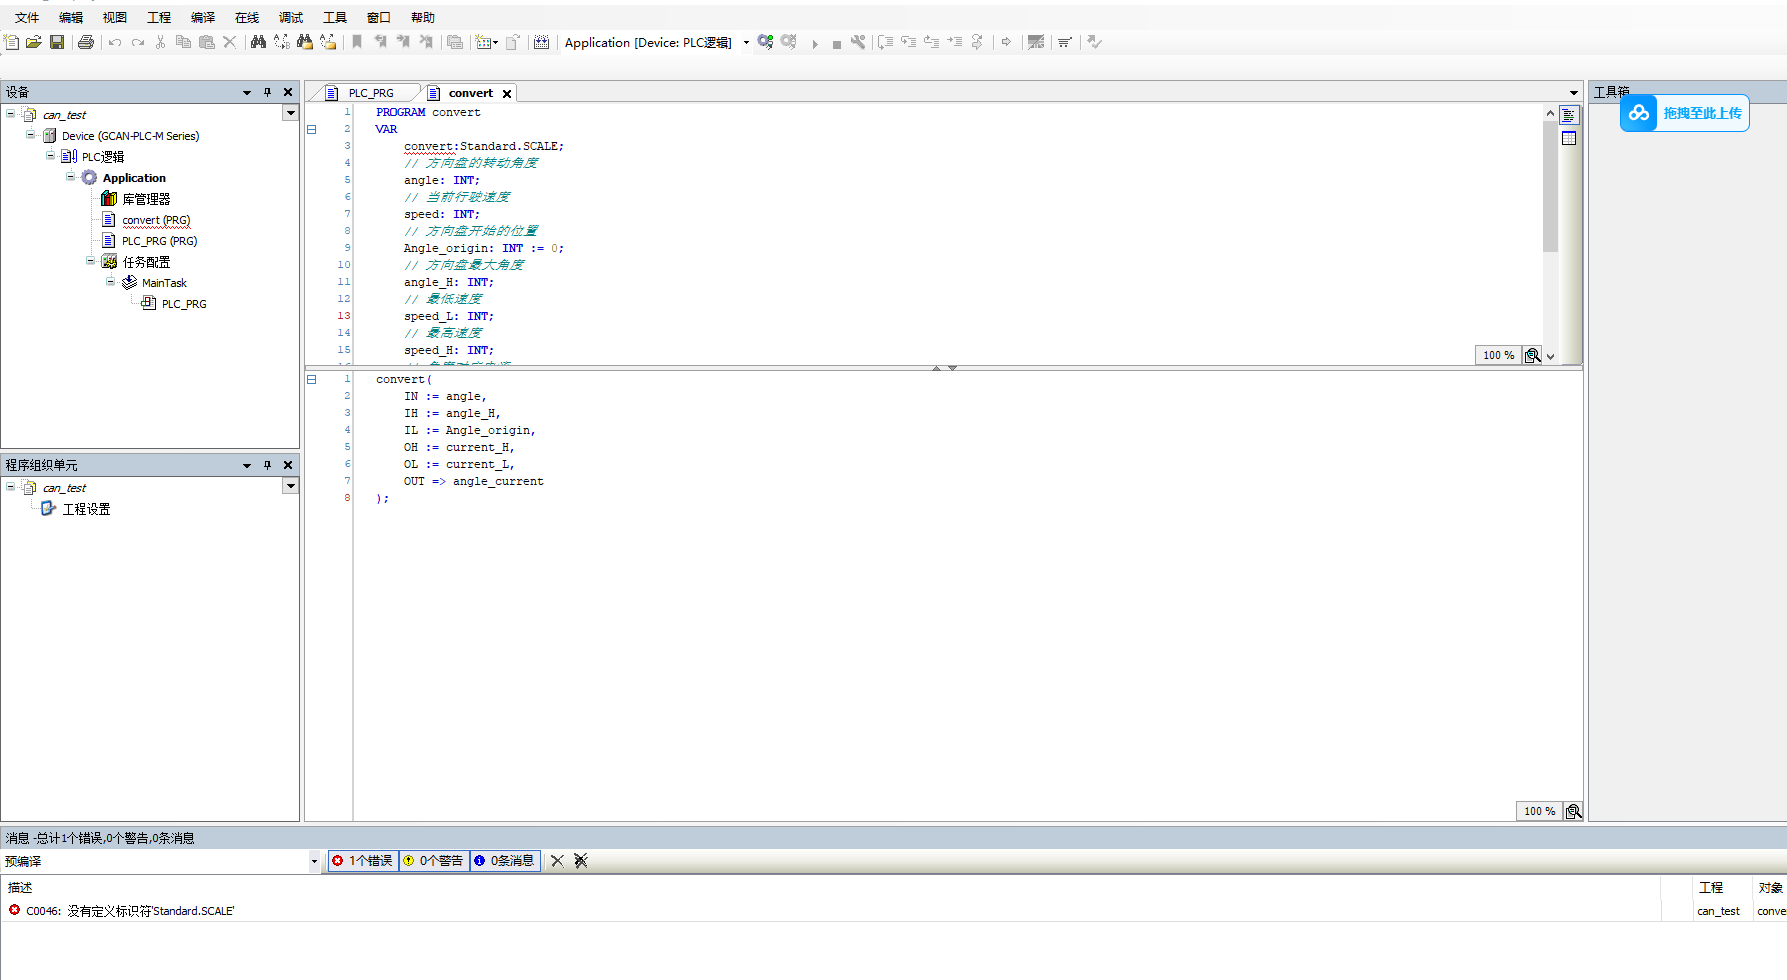Click the Print icon in toolbar
The width and height of the screenshot is (1787, 980).
click(86, 42)
